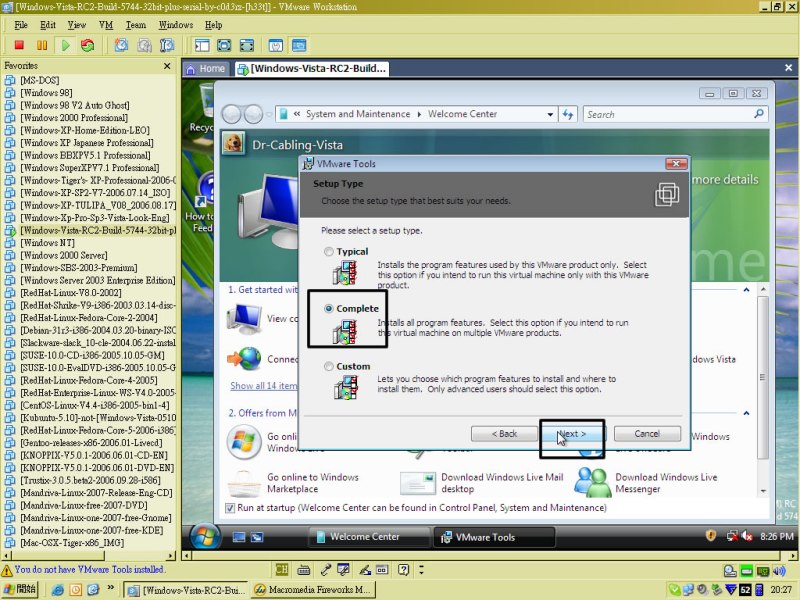Click the host Internet Explorer quick-launch icon
Screen dimensions: 800x600
pos(58,590)
